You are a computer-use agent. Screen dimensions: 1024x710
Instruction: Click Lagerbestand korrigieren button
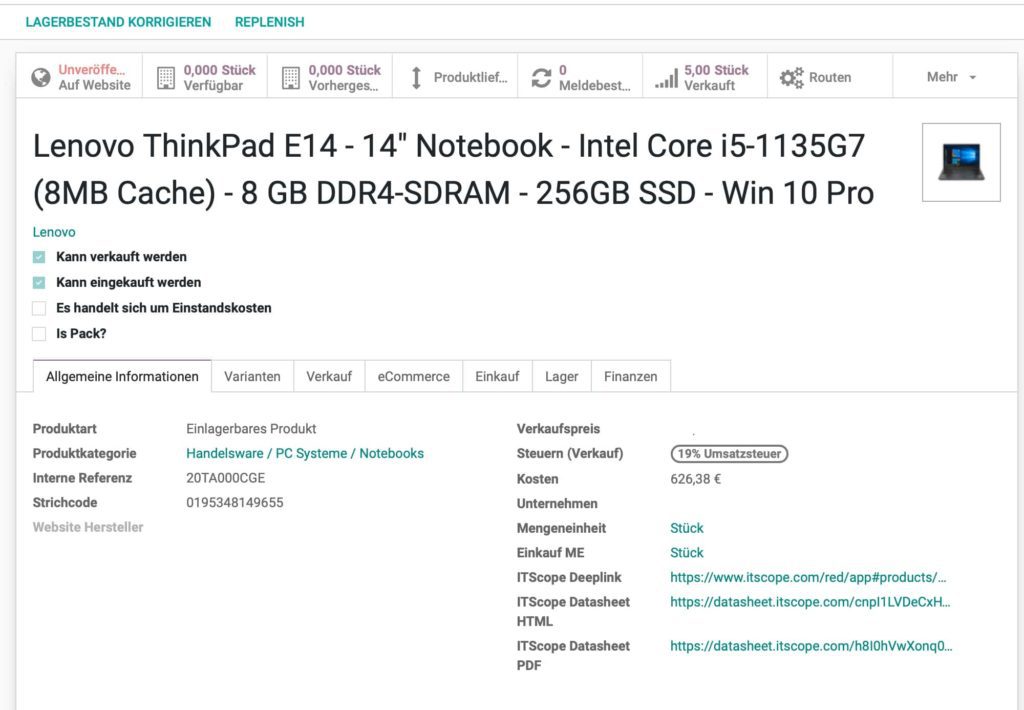point(118,22)
